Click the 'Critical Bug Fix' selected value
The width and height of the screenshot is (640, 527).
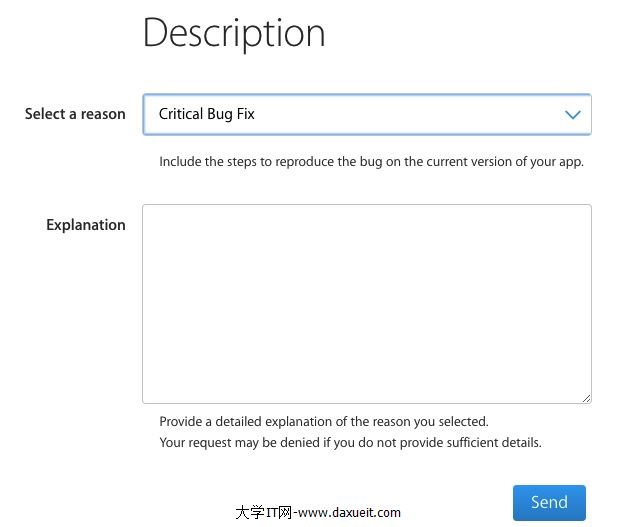[x=207, y=114]
